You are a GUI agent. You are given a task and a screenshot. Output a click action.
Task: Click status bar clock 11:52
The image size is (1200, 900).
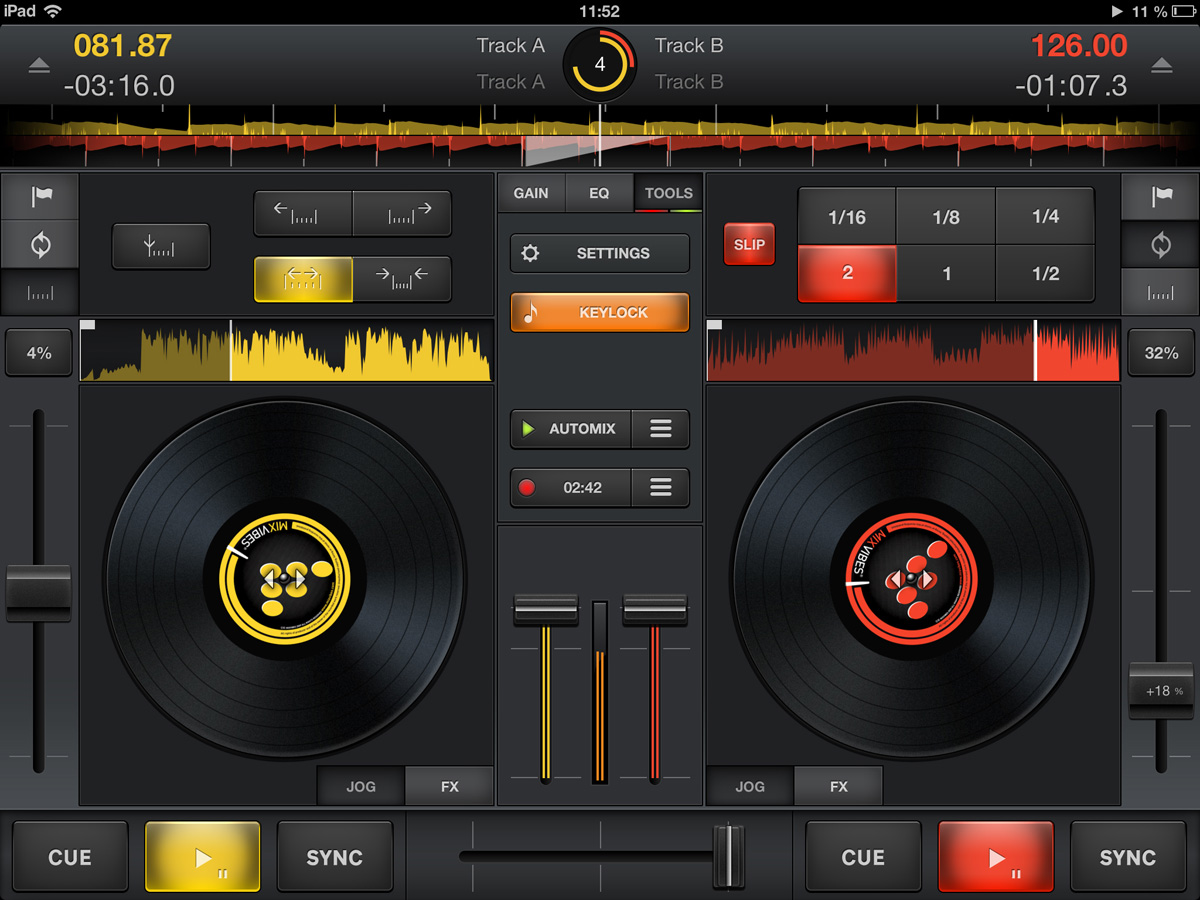[600, 11]
